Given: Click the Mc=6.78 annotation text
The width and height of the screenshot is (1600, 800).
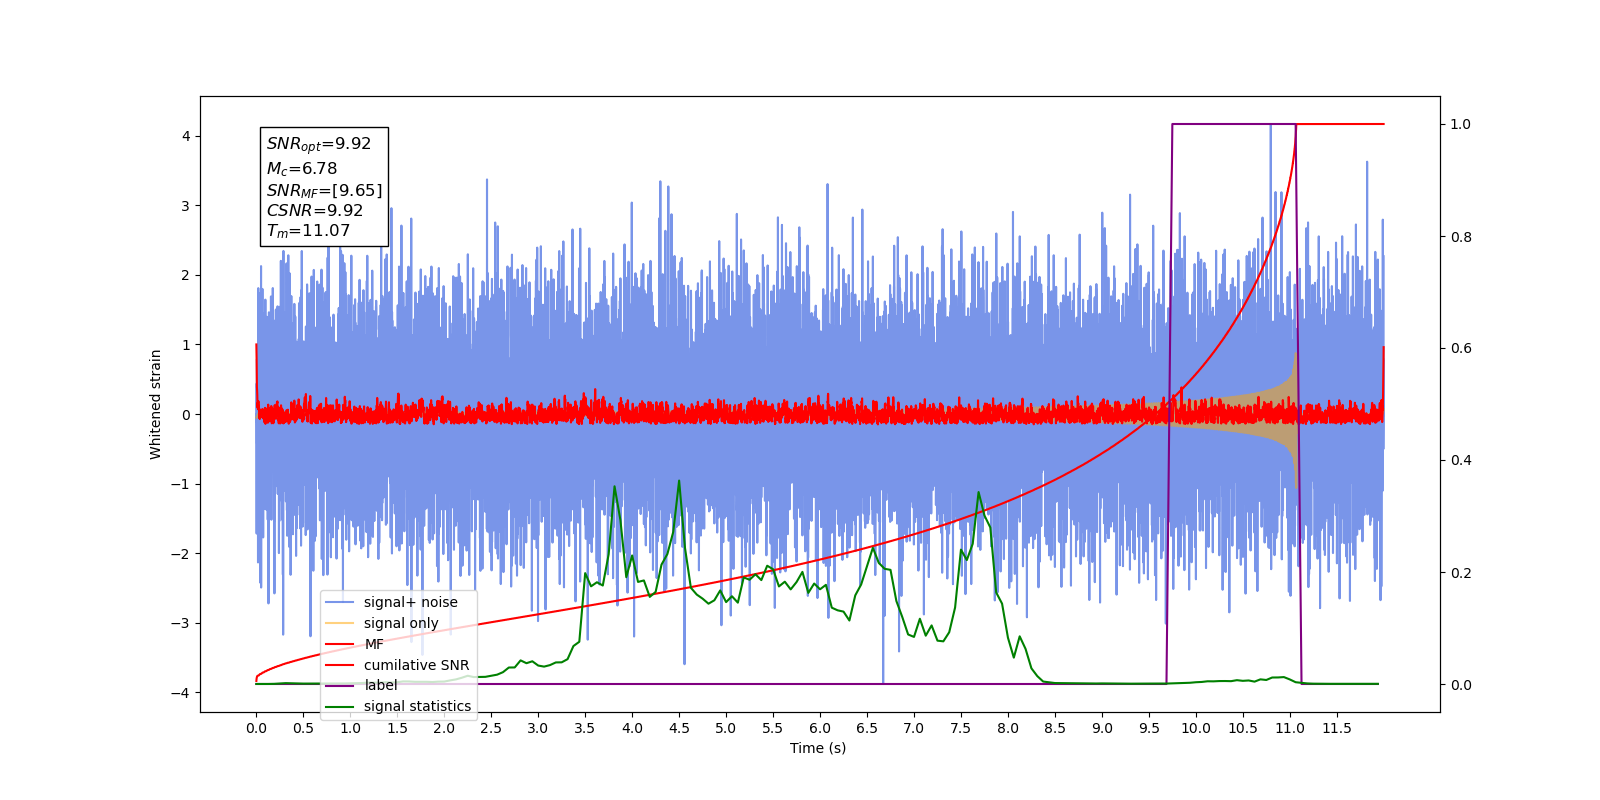Looking at the screenshot, I should click(x=302, y=169).
